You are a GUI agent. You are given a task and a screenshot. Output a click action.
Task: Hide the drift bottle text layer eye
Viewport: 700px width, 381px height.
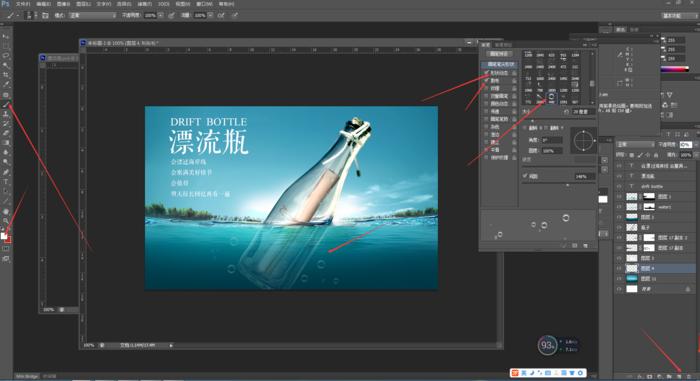click(619, 186)
